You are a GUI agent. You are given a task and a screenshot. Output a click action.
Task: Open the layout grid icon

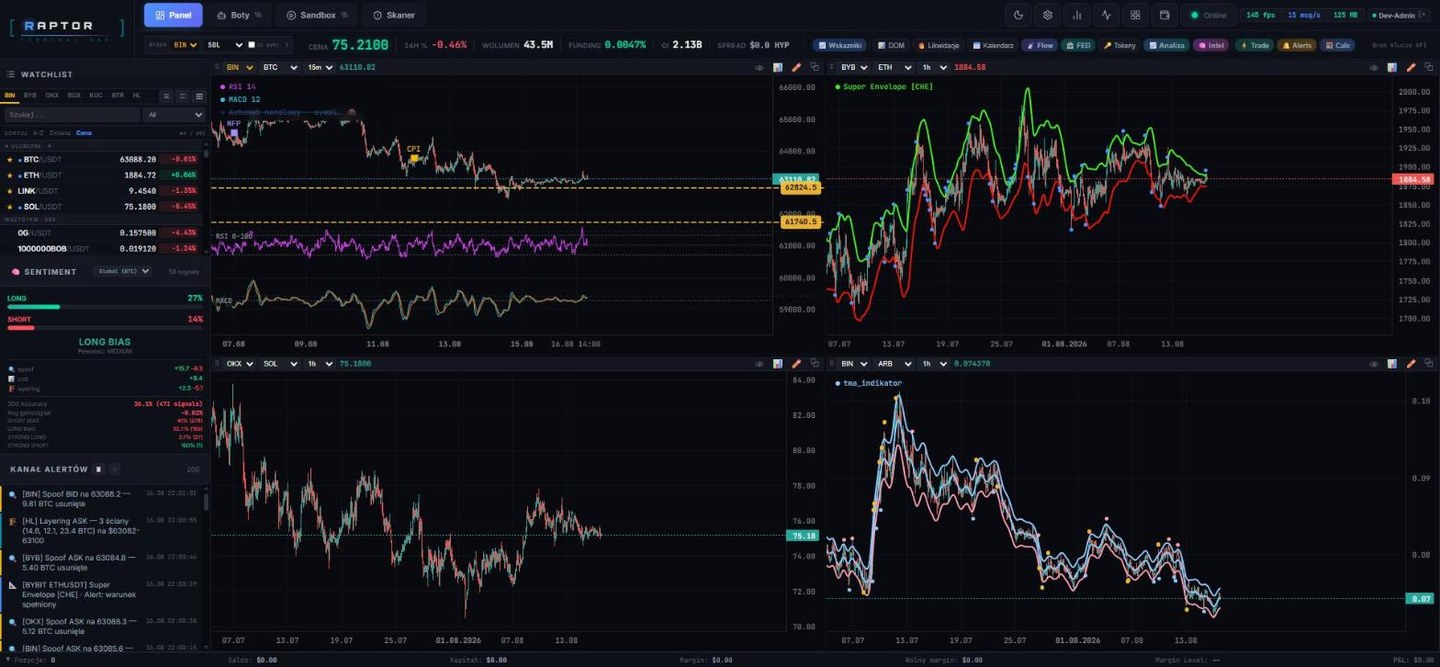(1135, 15)
